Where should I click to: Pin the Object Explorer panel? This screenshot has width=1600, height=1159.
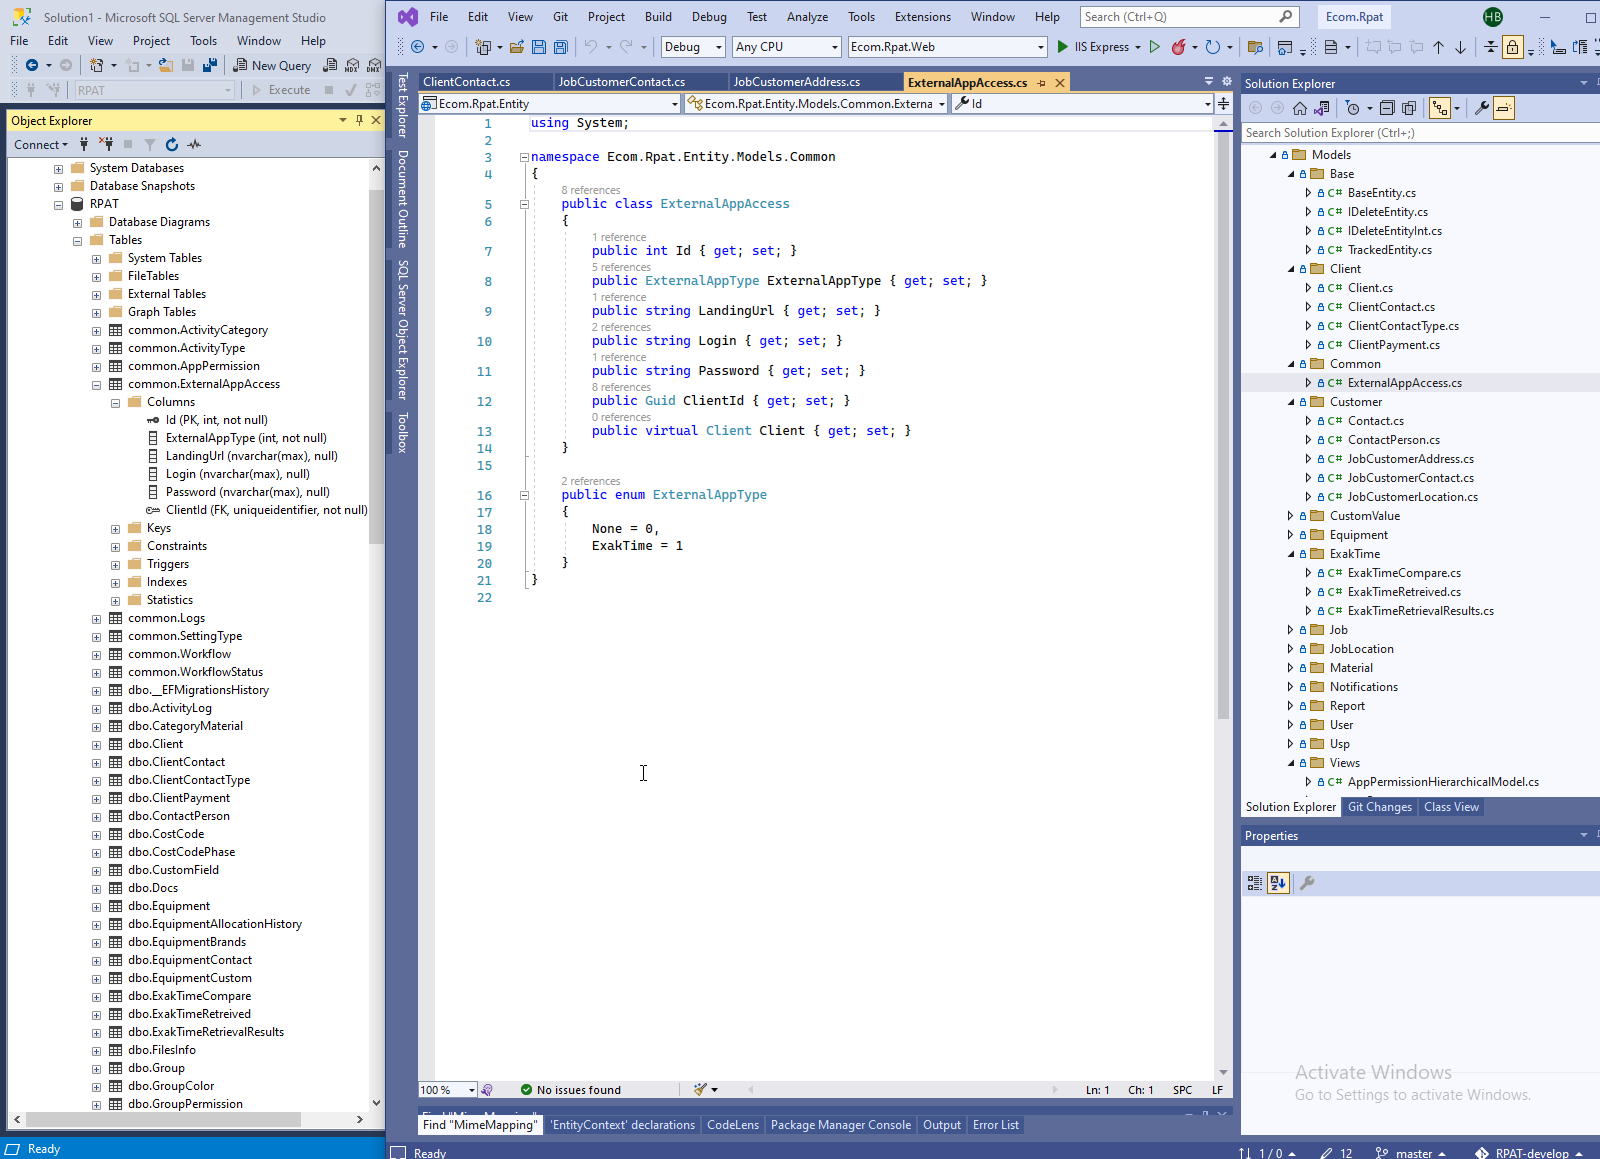tap(359, 120)
